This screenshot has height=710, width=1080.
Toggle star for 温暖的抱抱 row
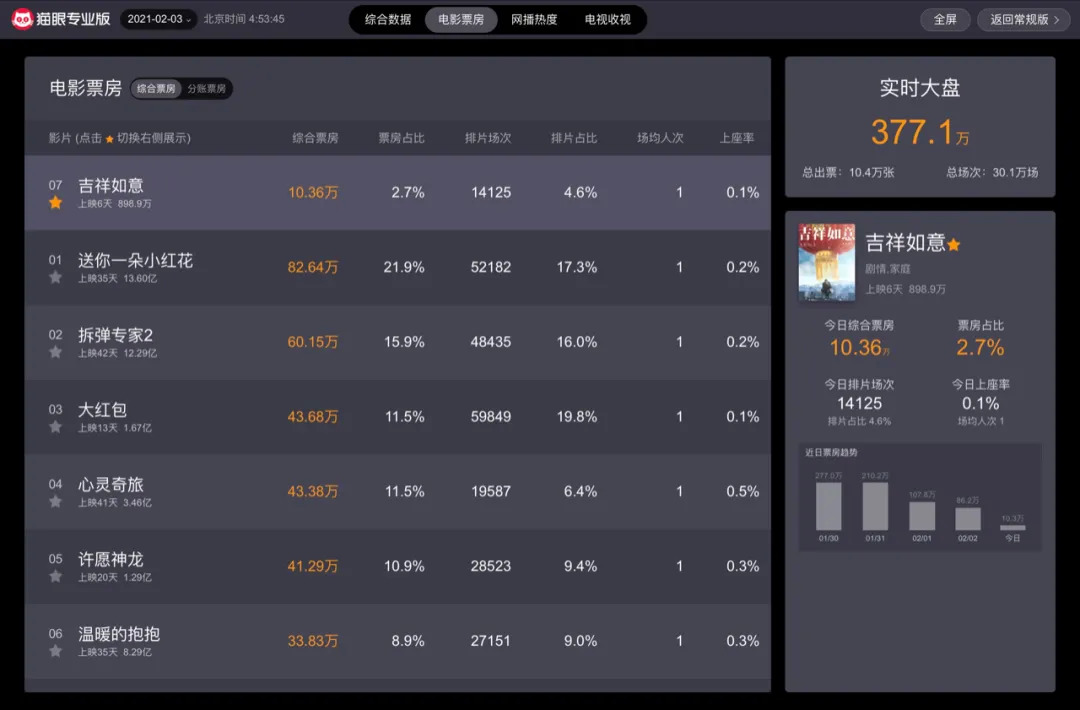56,651
